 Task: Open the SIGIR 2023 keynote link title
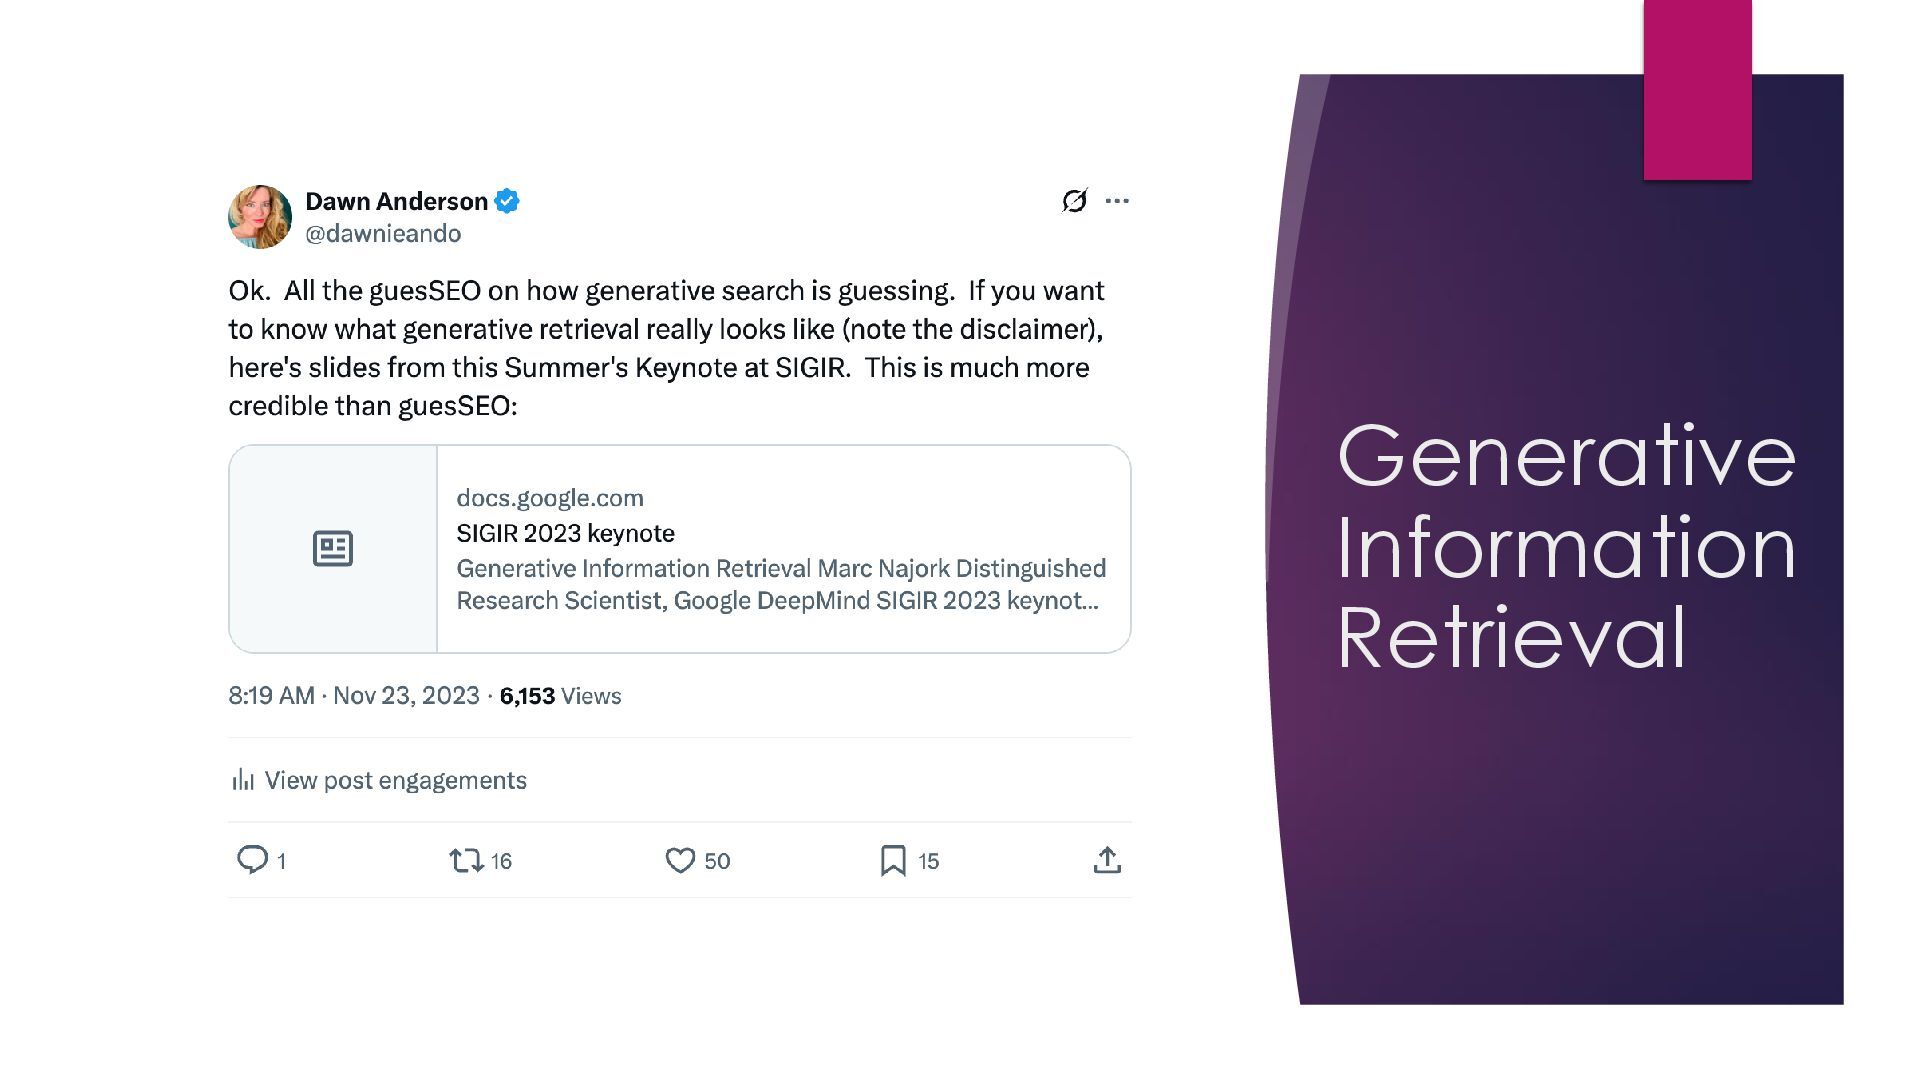tap(565, 533)
